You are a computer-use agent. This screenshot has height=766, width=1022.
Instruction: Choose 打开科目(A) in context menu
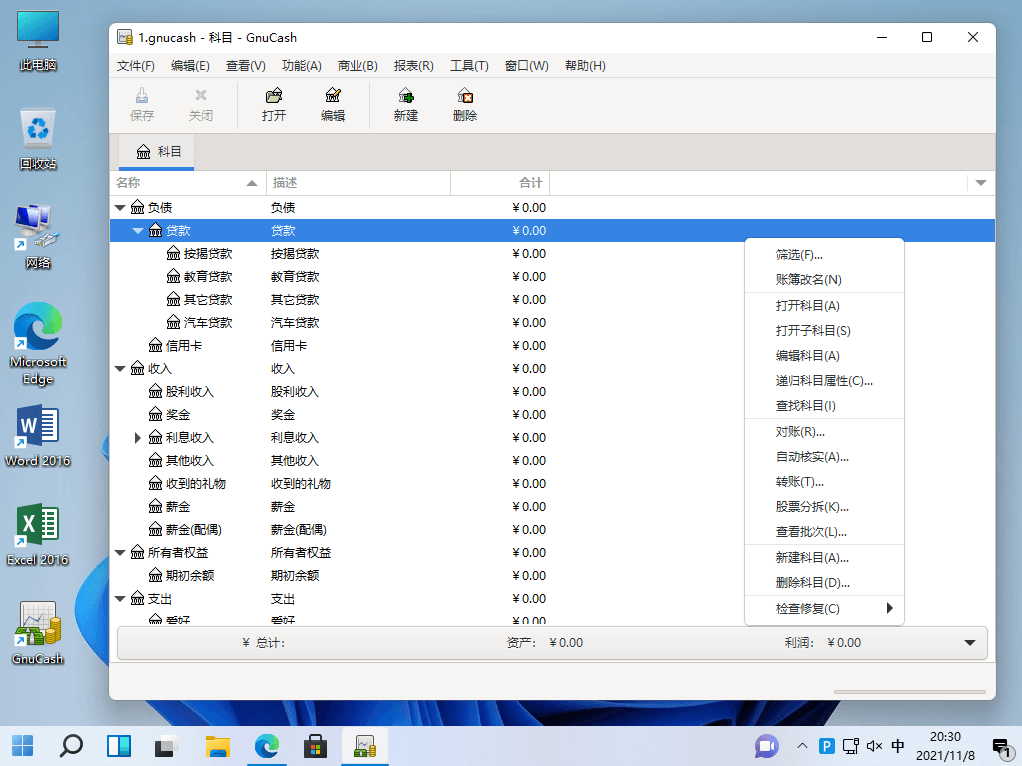click(x=825, y=306)
